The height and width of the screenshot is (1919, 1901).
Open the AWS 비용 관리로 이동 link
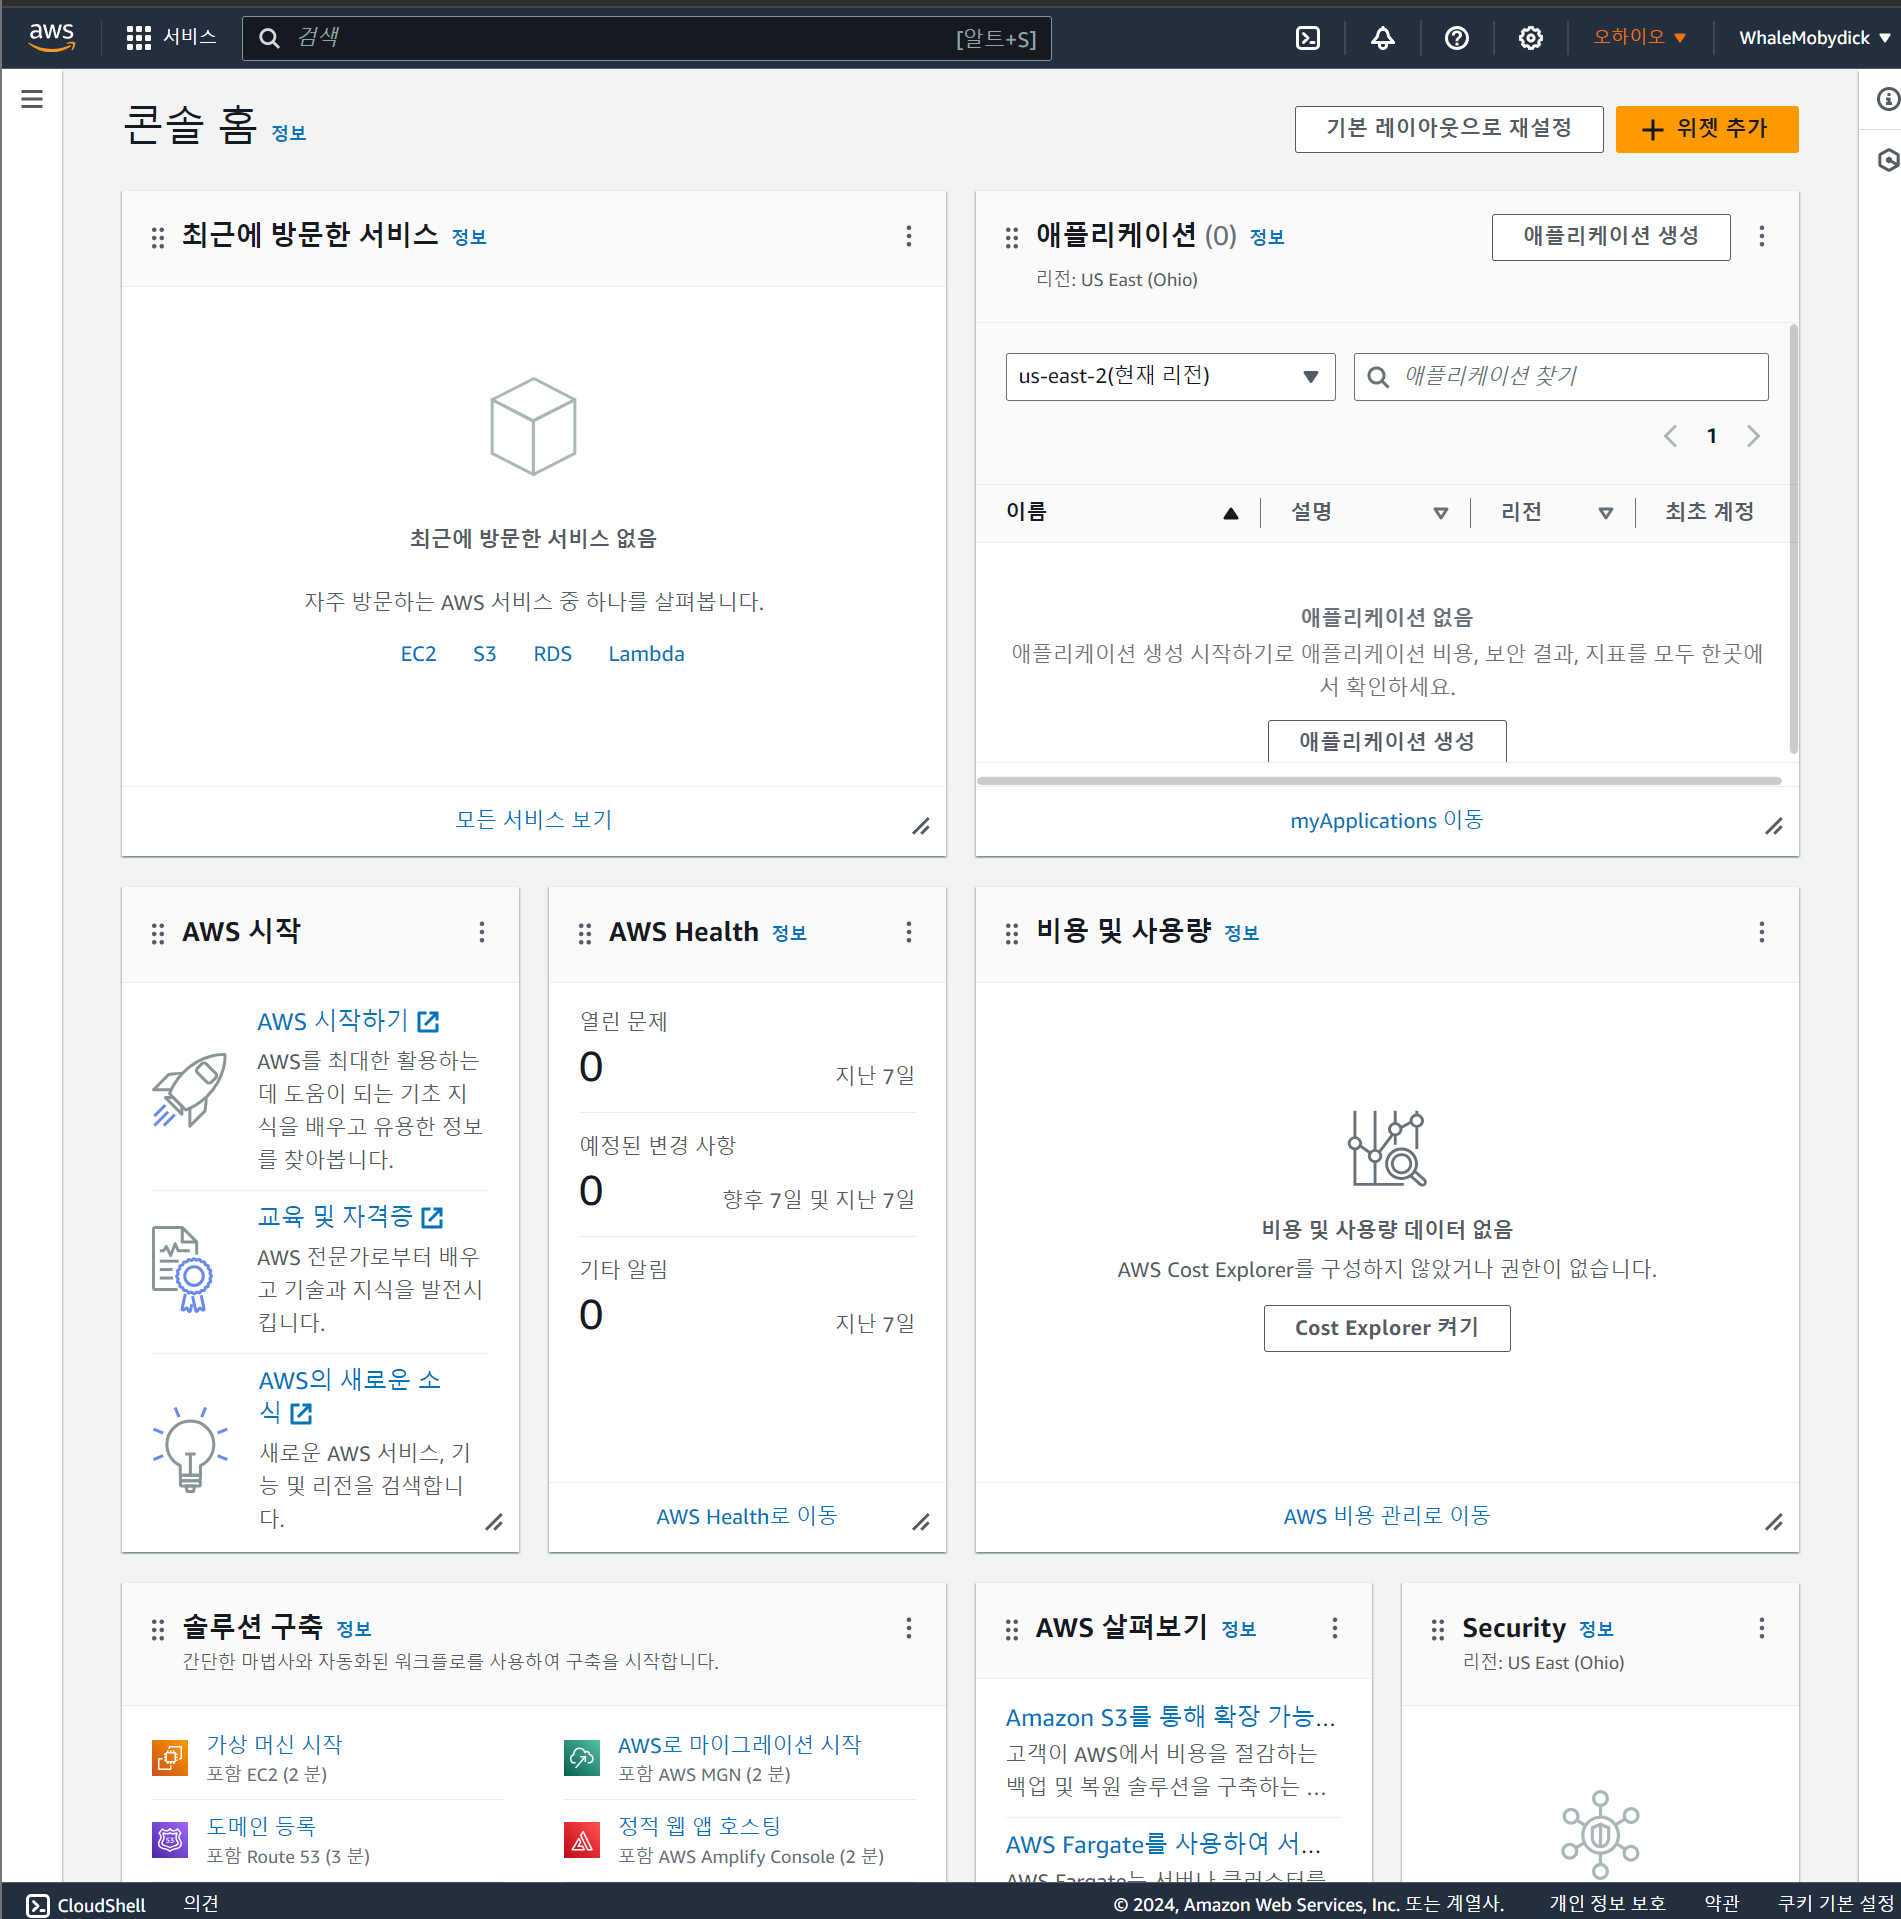click(x=1387, y=1516)
